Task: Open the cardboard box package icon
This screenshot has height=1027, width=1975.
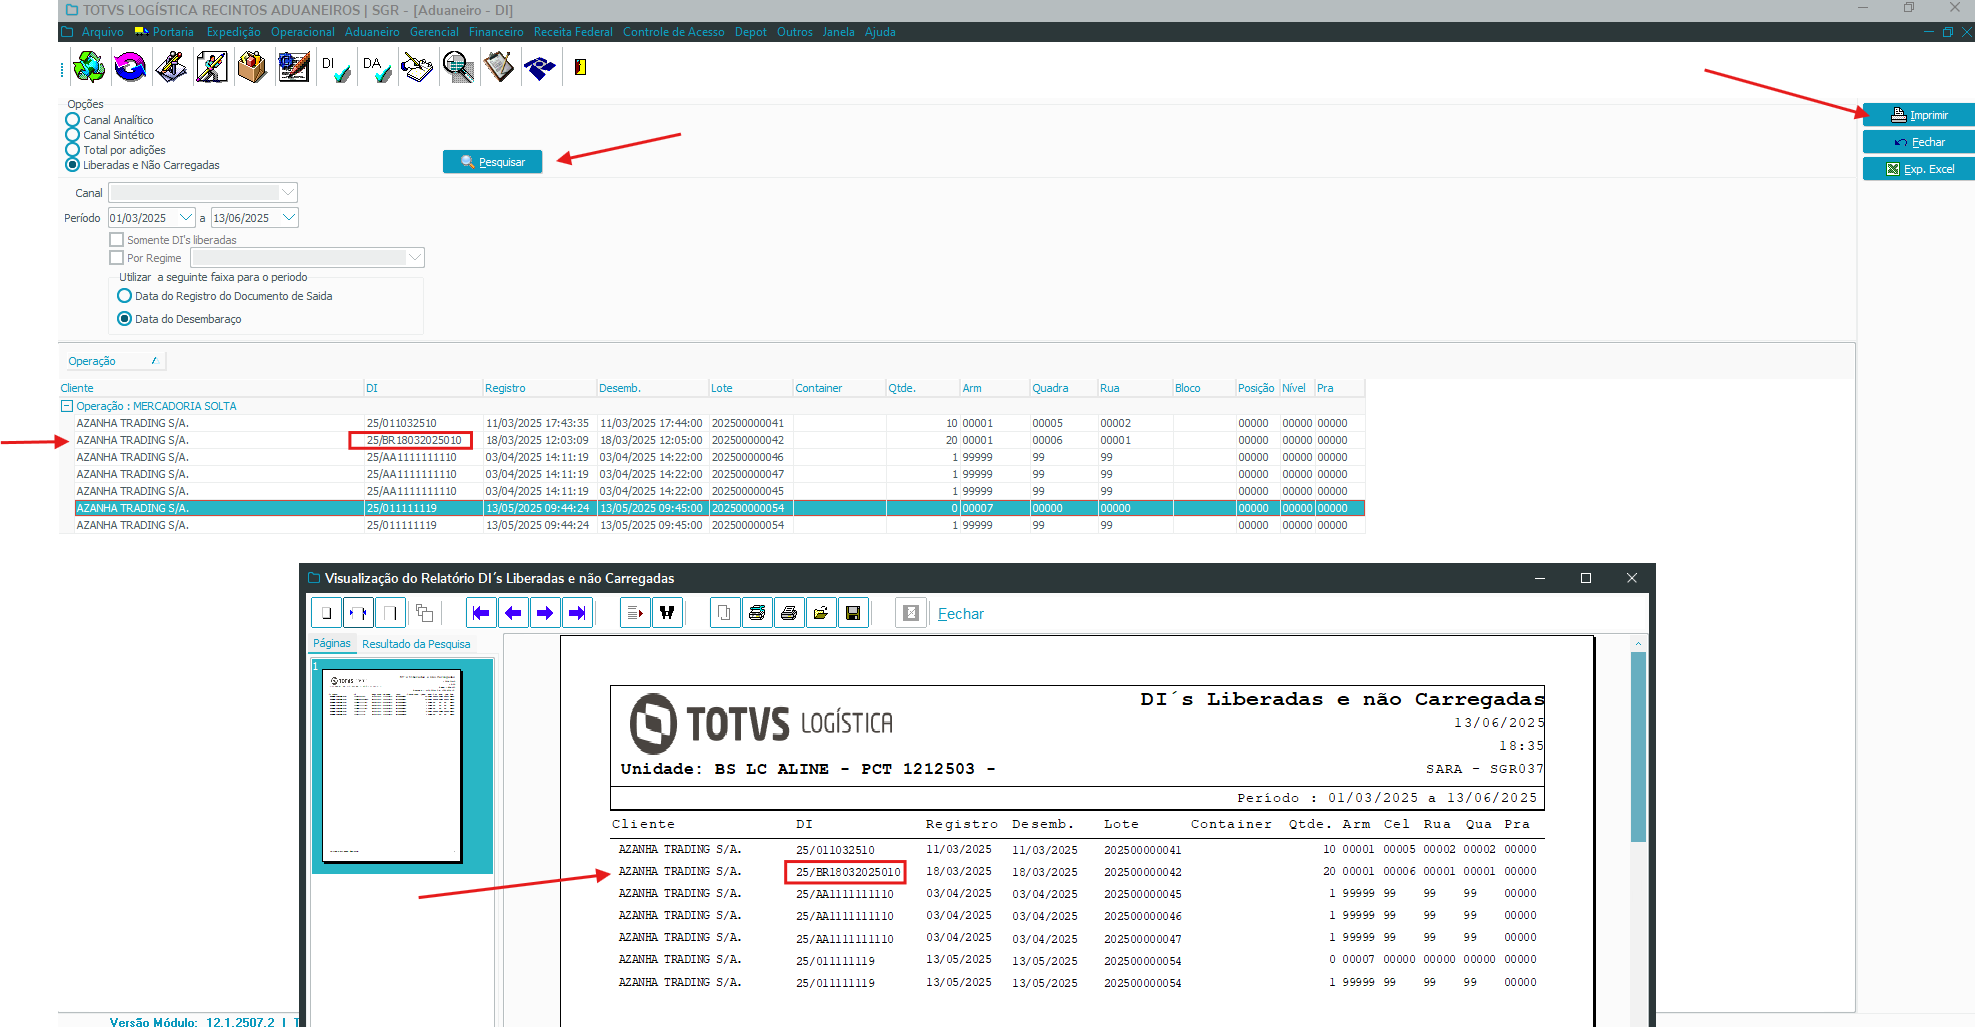Action: click(x=252, y=67)
